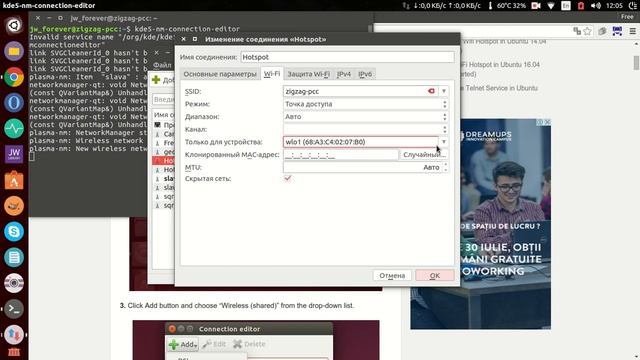This screenshot has width=640, height=360.
Task: Close the advertisement with X icon
Action: pyautogui.click(x=547, y=122)
